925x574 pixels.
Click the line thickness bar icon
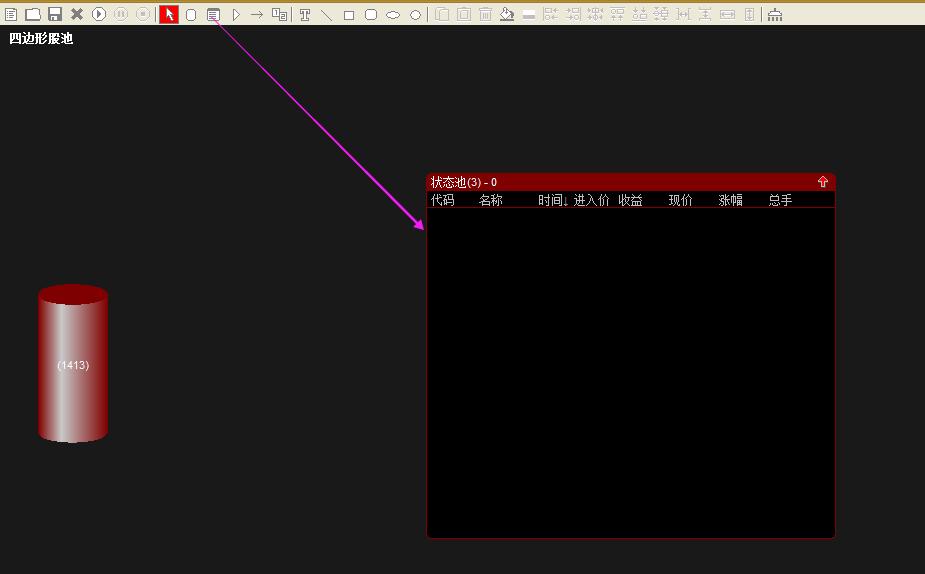click(529, 15)
